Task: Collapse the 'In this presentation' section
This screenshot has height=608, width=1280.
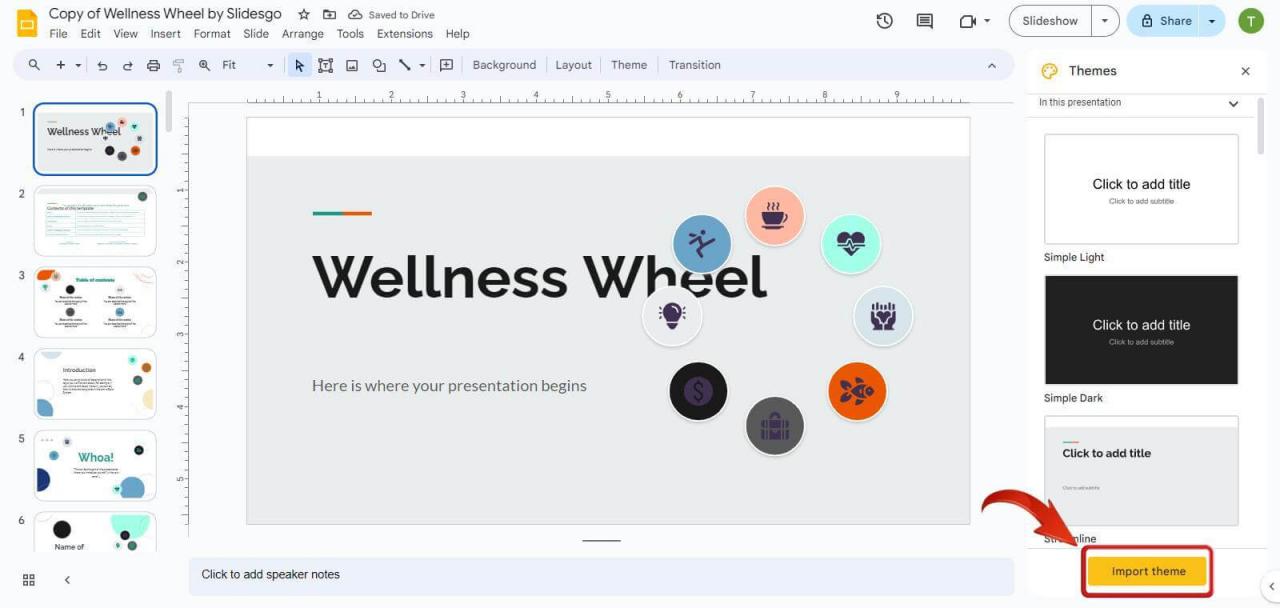Action: (1233, 103)
